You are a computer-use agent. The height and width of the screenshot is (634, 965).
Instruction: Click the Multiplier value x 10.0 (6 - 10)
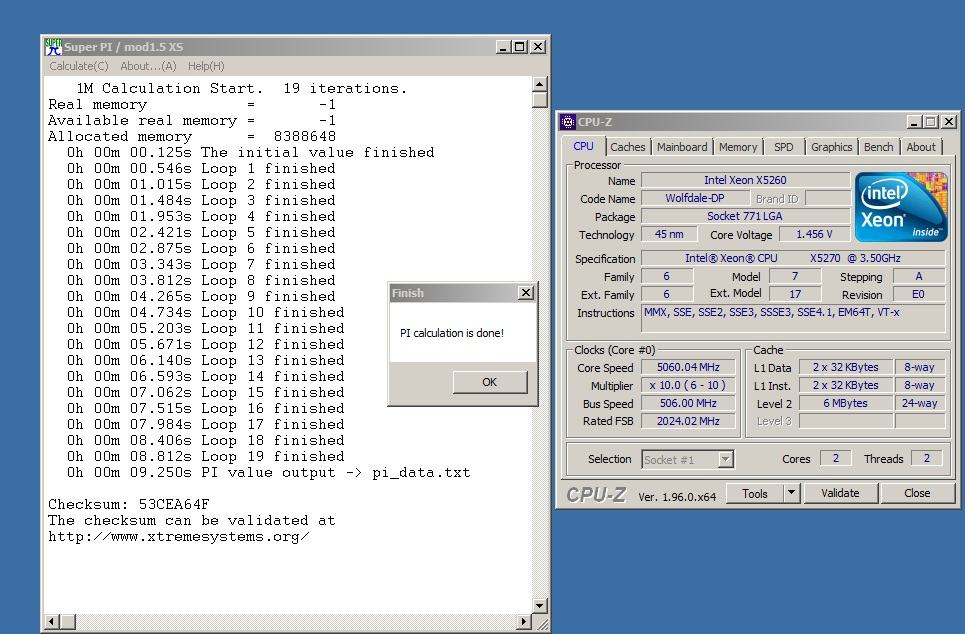tap(688, 385)
